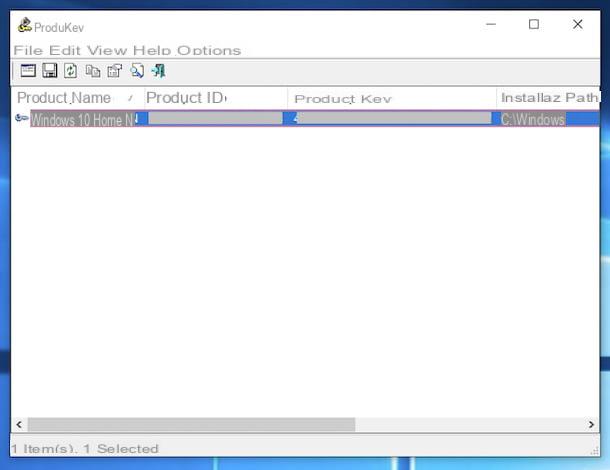
Task: Click the Find magnifier toolbar icon
Action: [x=137, y=71]
